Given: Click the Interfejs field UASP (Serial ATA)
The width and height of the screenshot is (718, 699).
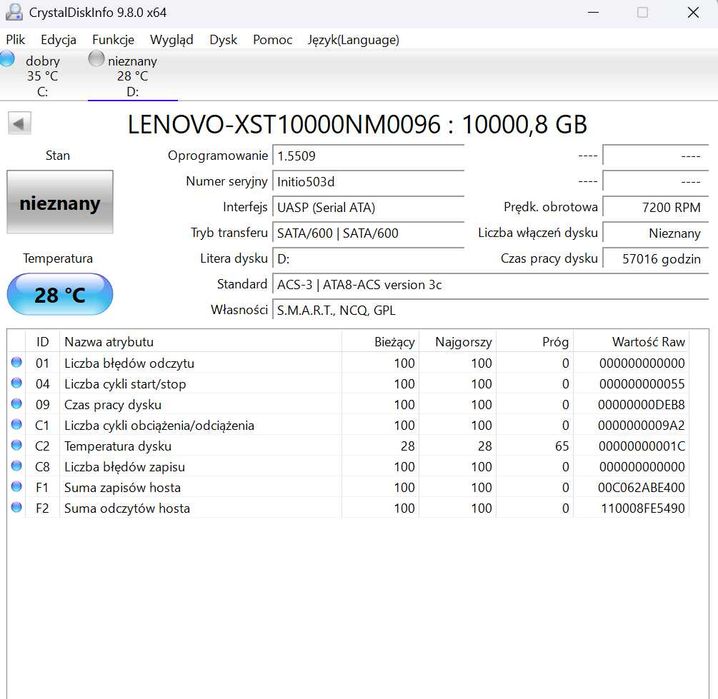Looking at the screenshot, I should pos(368,207).
